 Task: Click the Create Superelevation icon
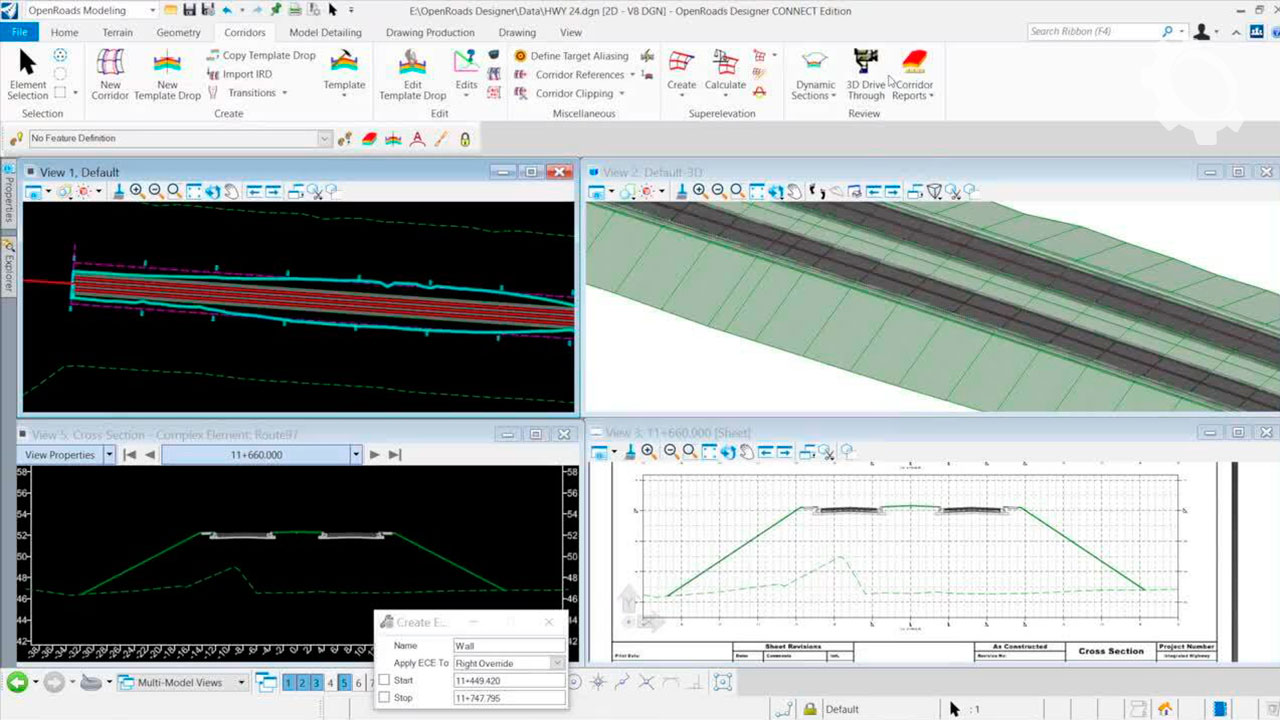(x=681, y=63)
